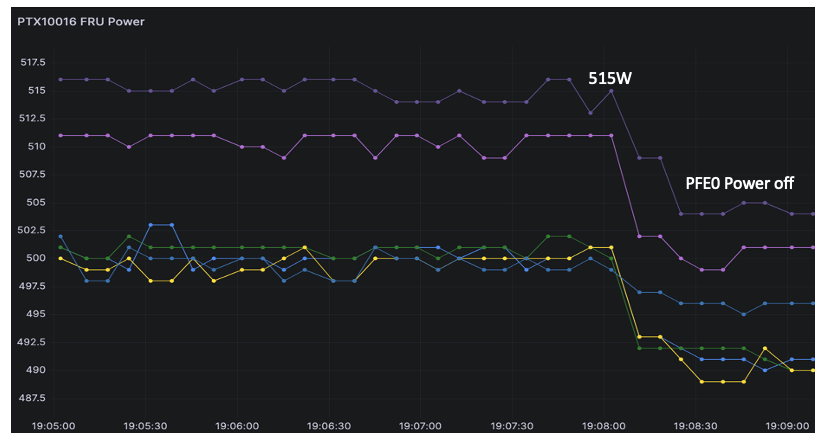This screenshot has height=441, width=823.
Task: Select the 19:06:30 x-axis label
Action: tap(329, 426)
